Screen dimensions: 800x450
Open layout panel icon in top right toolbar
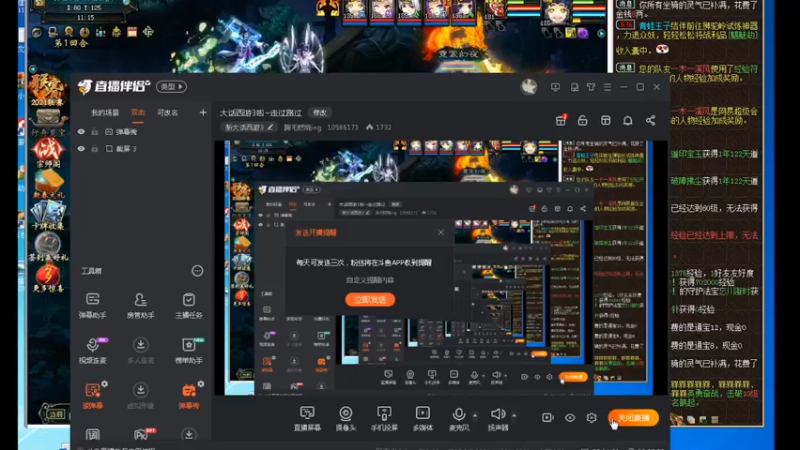(606, 120)
